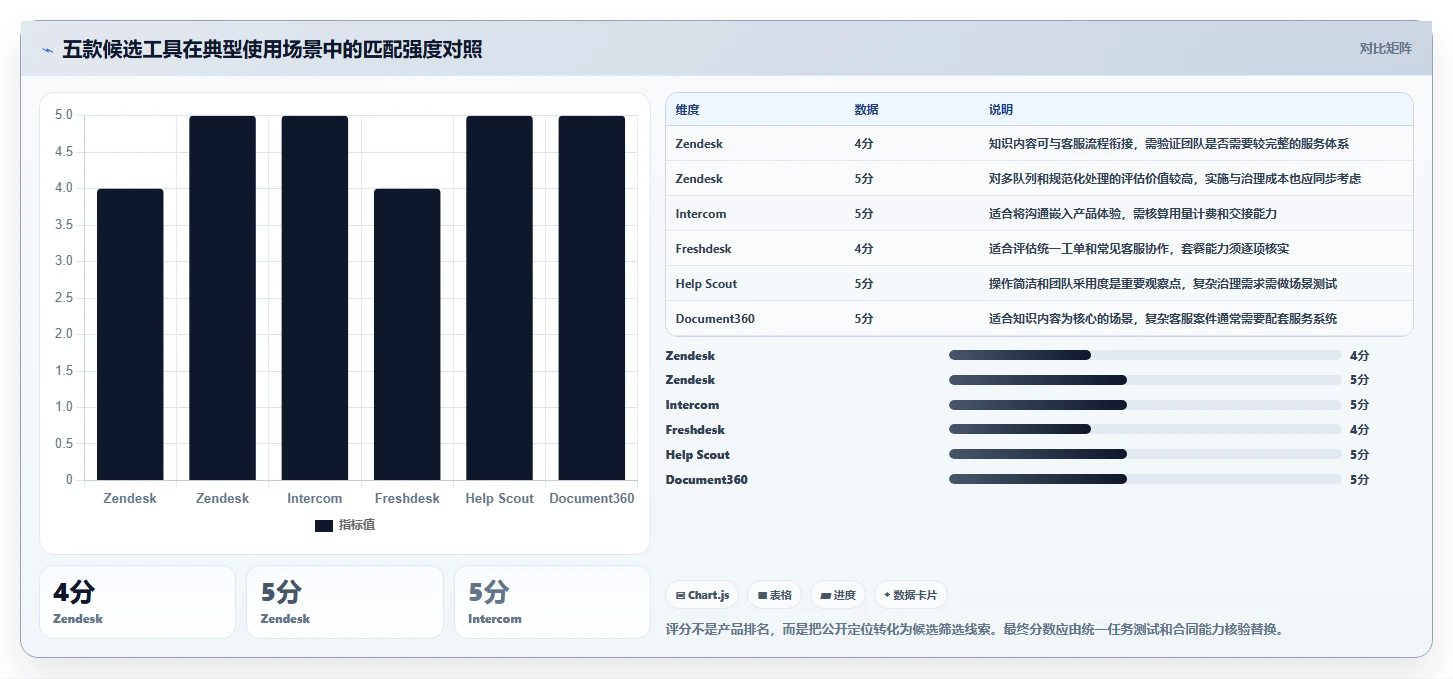Click table text starting 操作简洁和团队采用度

pos(1163,284)
